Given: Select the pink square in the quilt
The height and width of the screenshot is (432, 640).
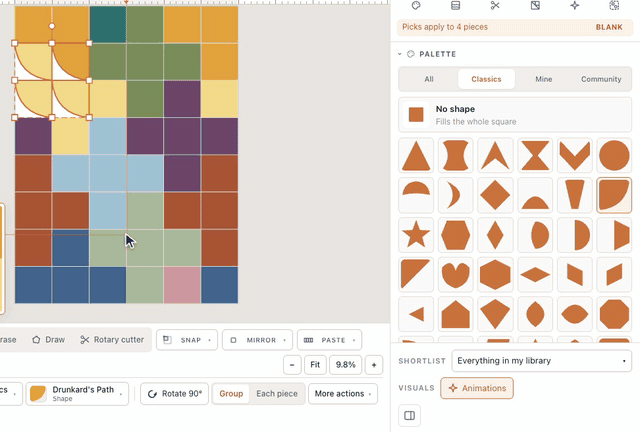Looking at the screenshot, I should pyautogui.click(x=182, y=285).
